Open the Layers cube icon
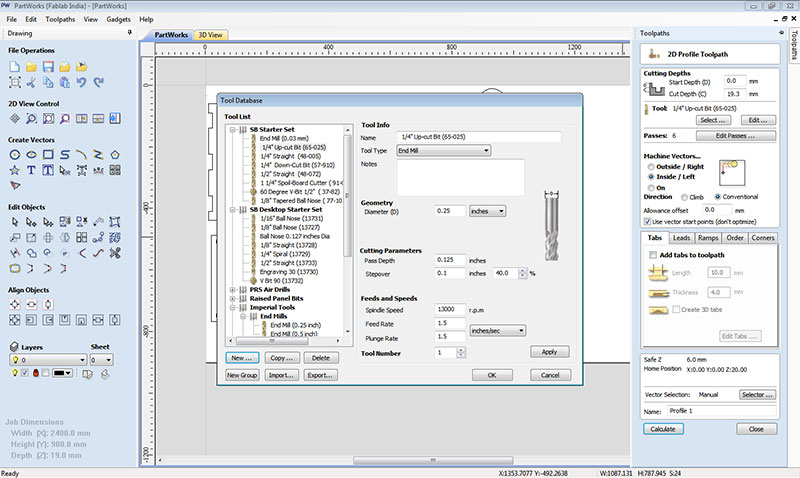Viewport: 800px width, 478px height. click(14, 346)
